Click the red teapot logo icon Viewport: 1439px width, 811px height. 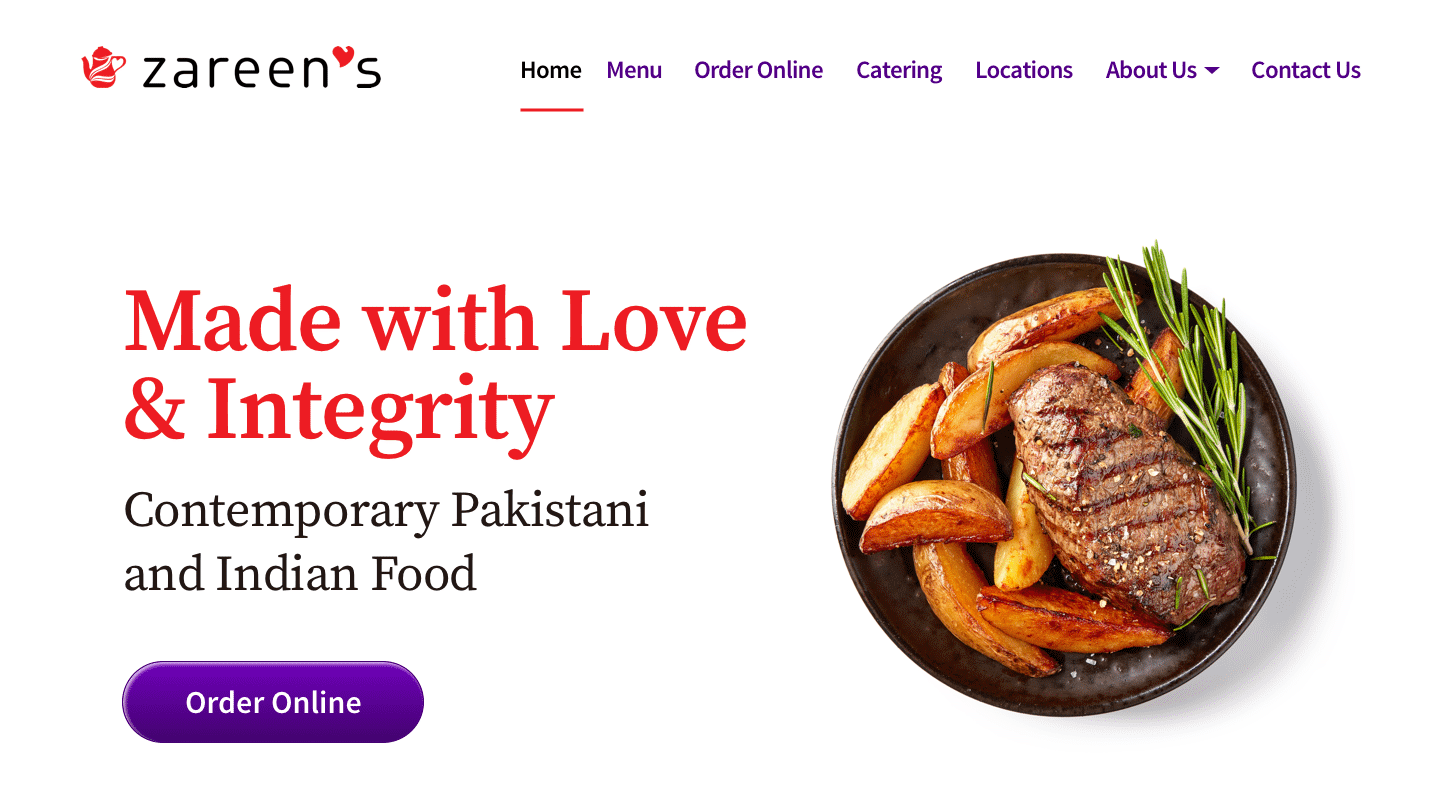103,67
